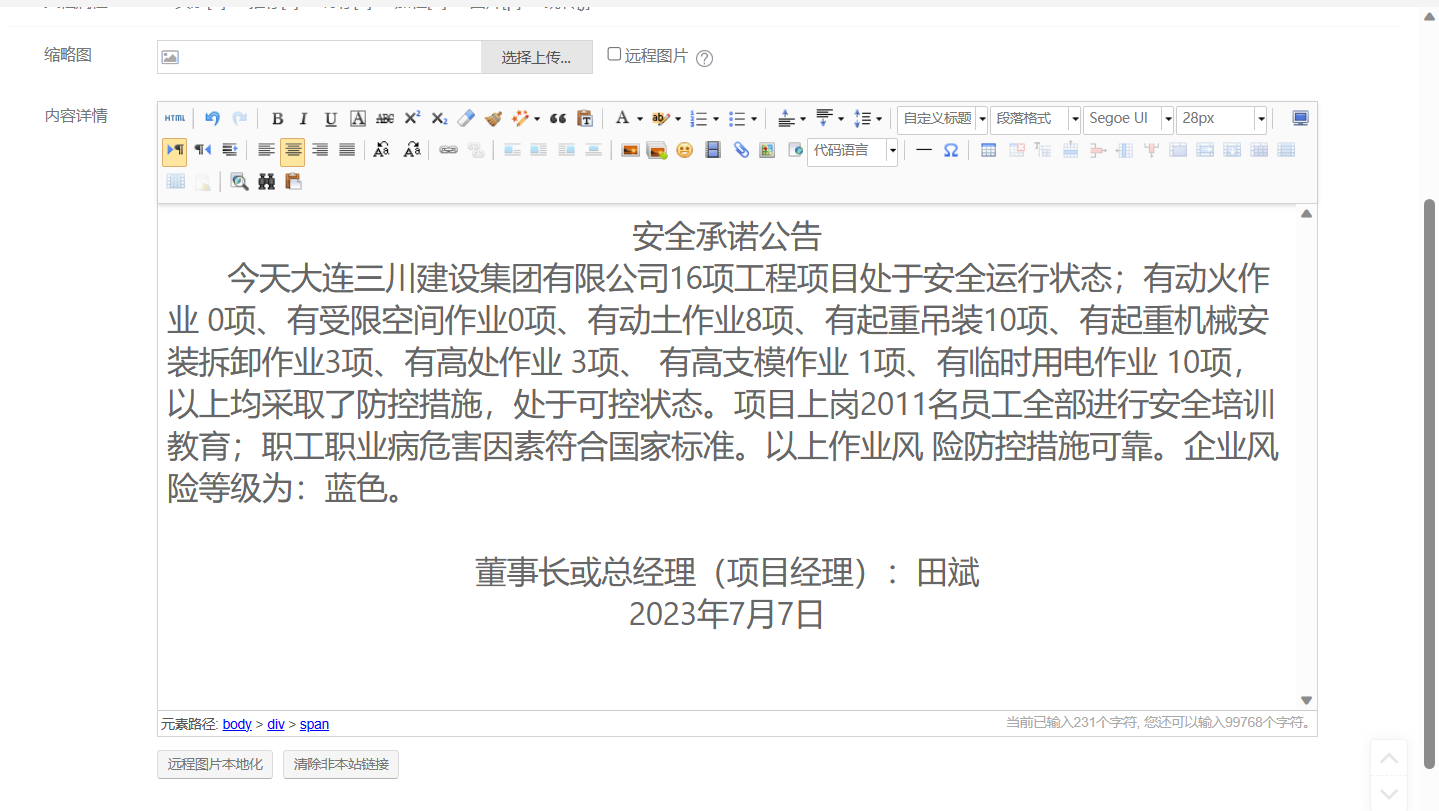Click the clipboard icon in third toolbar row
1439x811 pixels.
pos(293,181)
